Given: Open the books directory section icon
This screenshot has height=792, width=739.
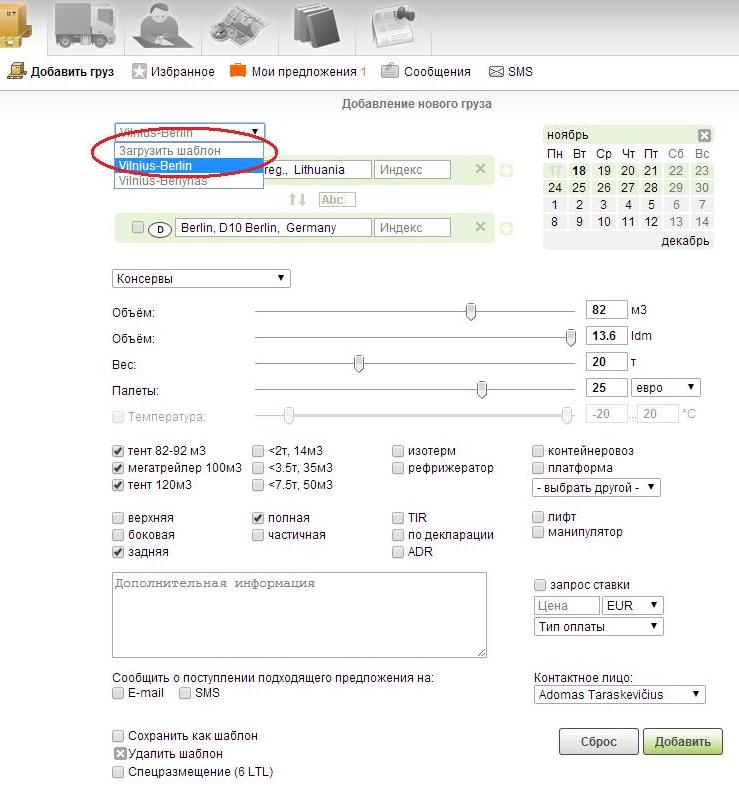Looking at the screenshot, I should pos(316,26).
